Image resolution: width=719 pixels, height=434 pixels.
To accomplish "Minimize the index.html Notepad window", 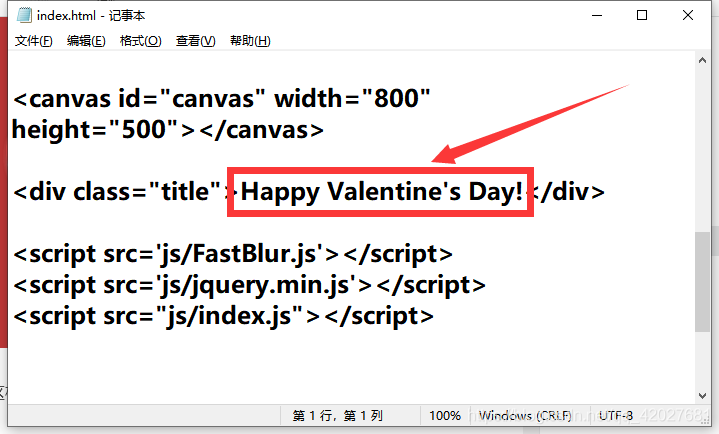I will pos(597,16).
